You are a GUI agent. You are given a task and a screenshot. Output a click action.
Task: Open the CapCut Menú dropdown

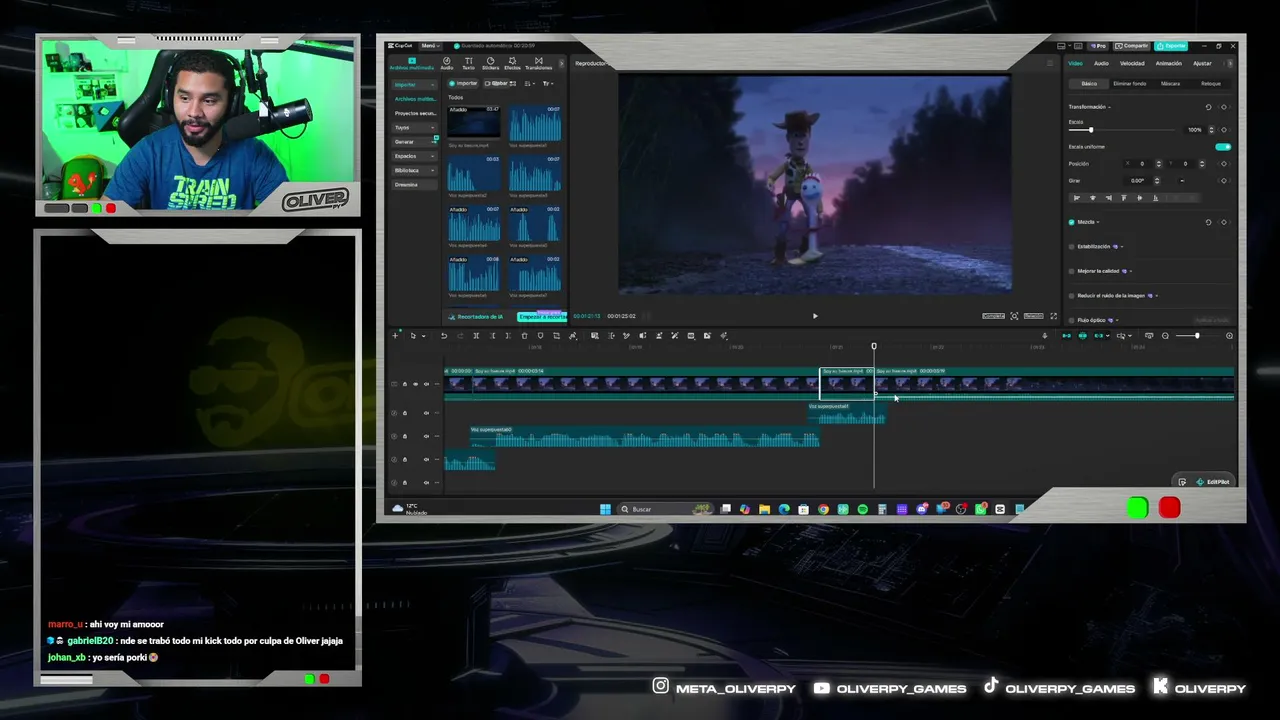(x=430, y=46)
